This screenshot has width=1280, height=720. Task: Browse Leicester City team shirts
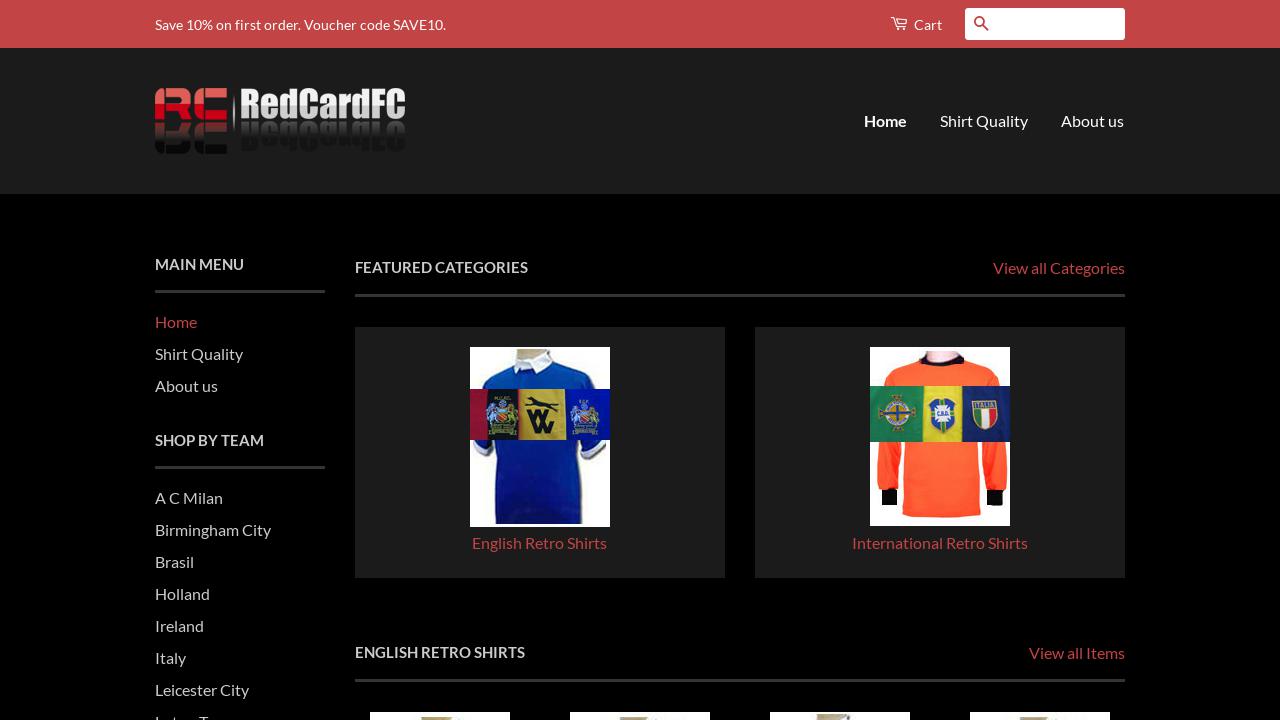tap(202, 690)
